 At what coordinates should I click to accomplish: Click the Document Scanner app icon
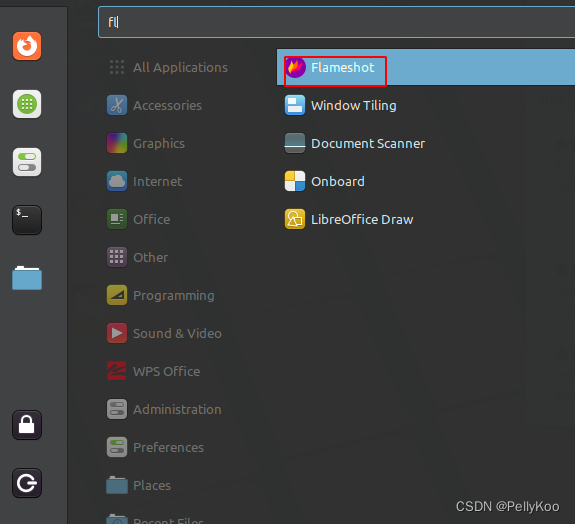(295, 143)
